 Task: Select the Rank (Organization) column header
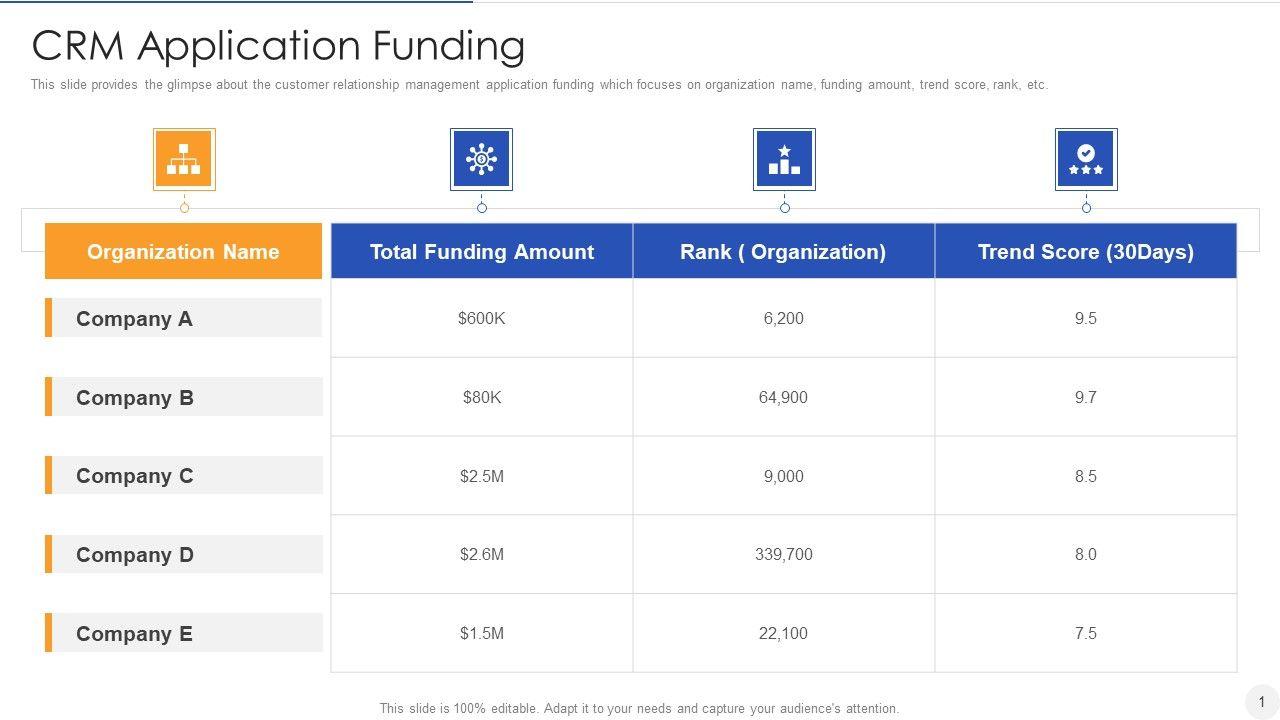point(783,252)
